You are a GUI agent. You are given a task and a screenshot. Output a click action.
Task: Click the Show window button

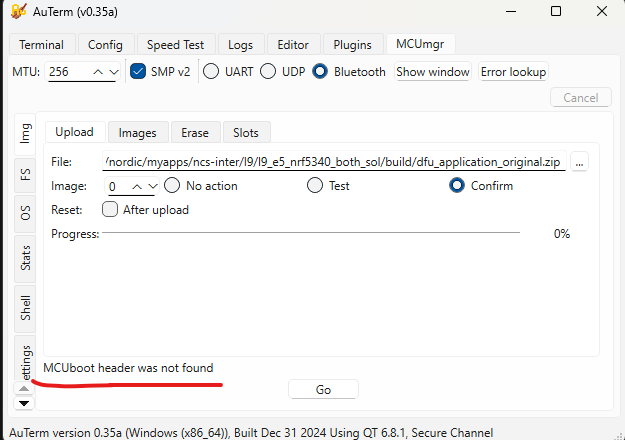pyautogui.click(x=433, y=72)
